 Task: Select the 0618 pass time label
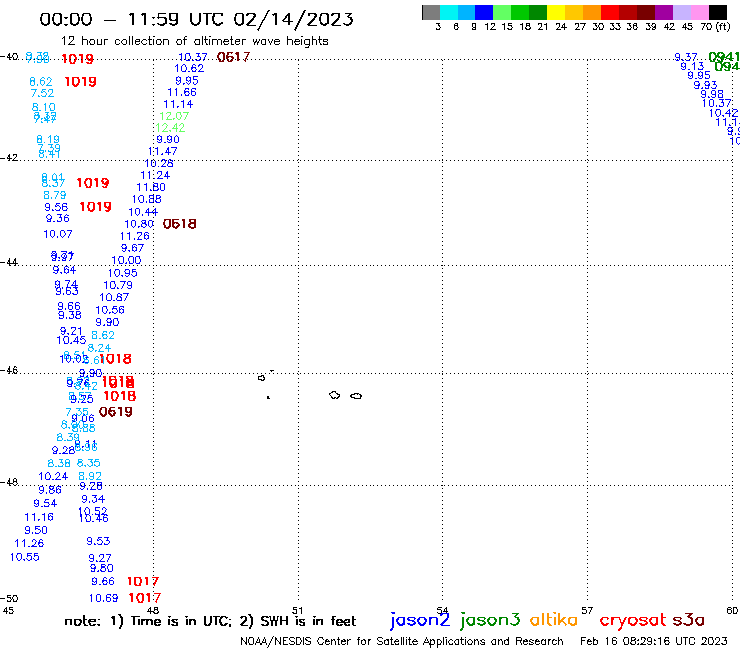pos(179,224)
